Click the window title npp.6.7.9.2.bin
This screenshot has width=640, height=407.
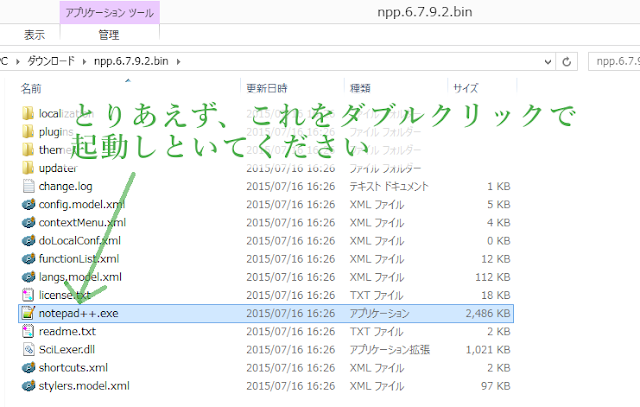pyautogui.click(x=425, y=12)
